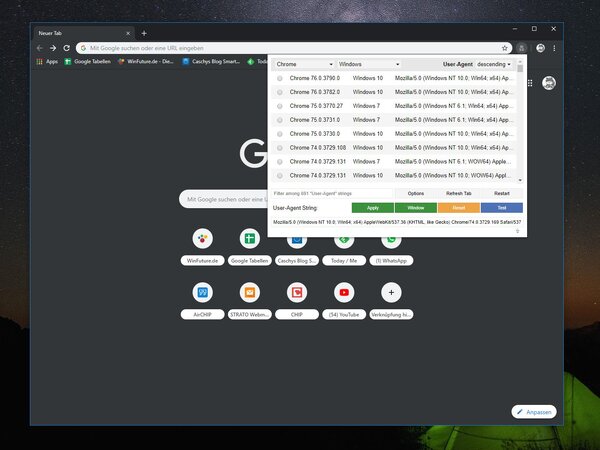Open the Chrome browser filter dropdown

(x=304, y=64)
